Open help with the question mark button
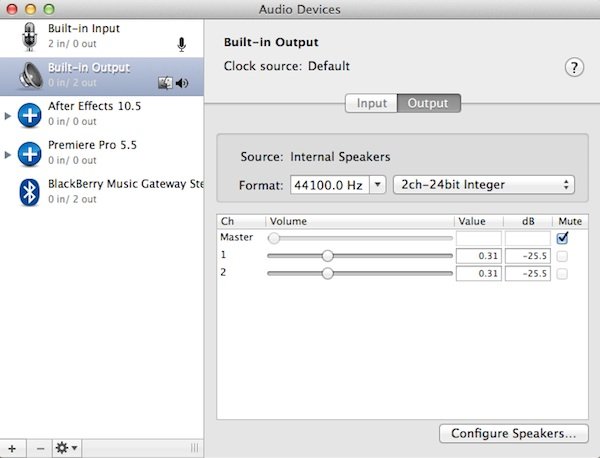This screenshot has width=600, height=458. click(574, 67)
